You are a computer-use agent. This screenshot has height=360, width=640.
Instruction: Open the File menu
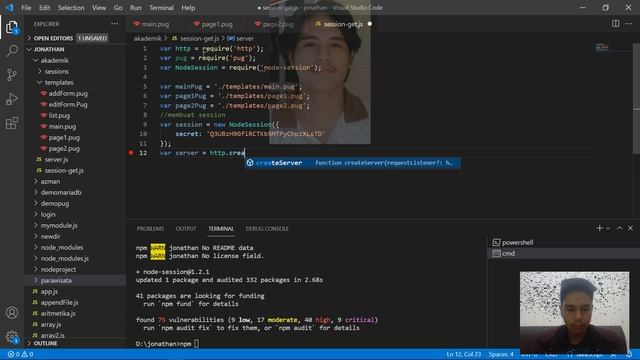click(x=26, y=8)
